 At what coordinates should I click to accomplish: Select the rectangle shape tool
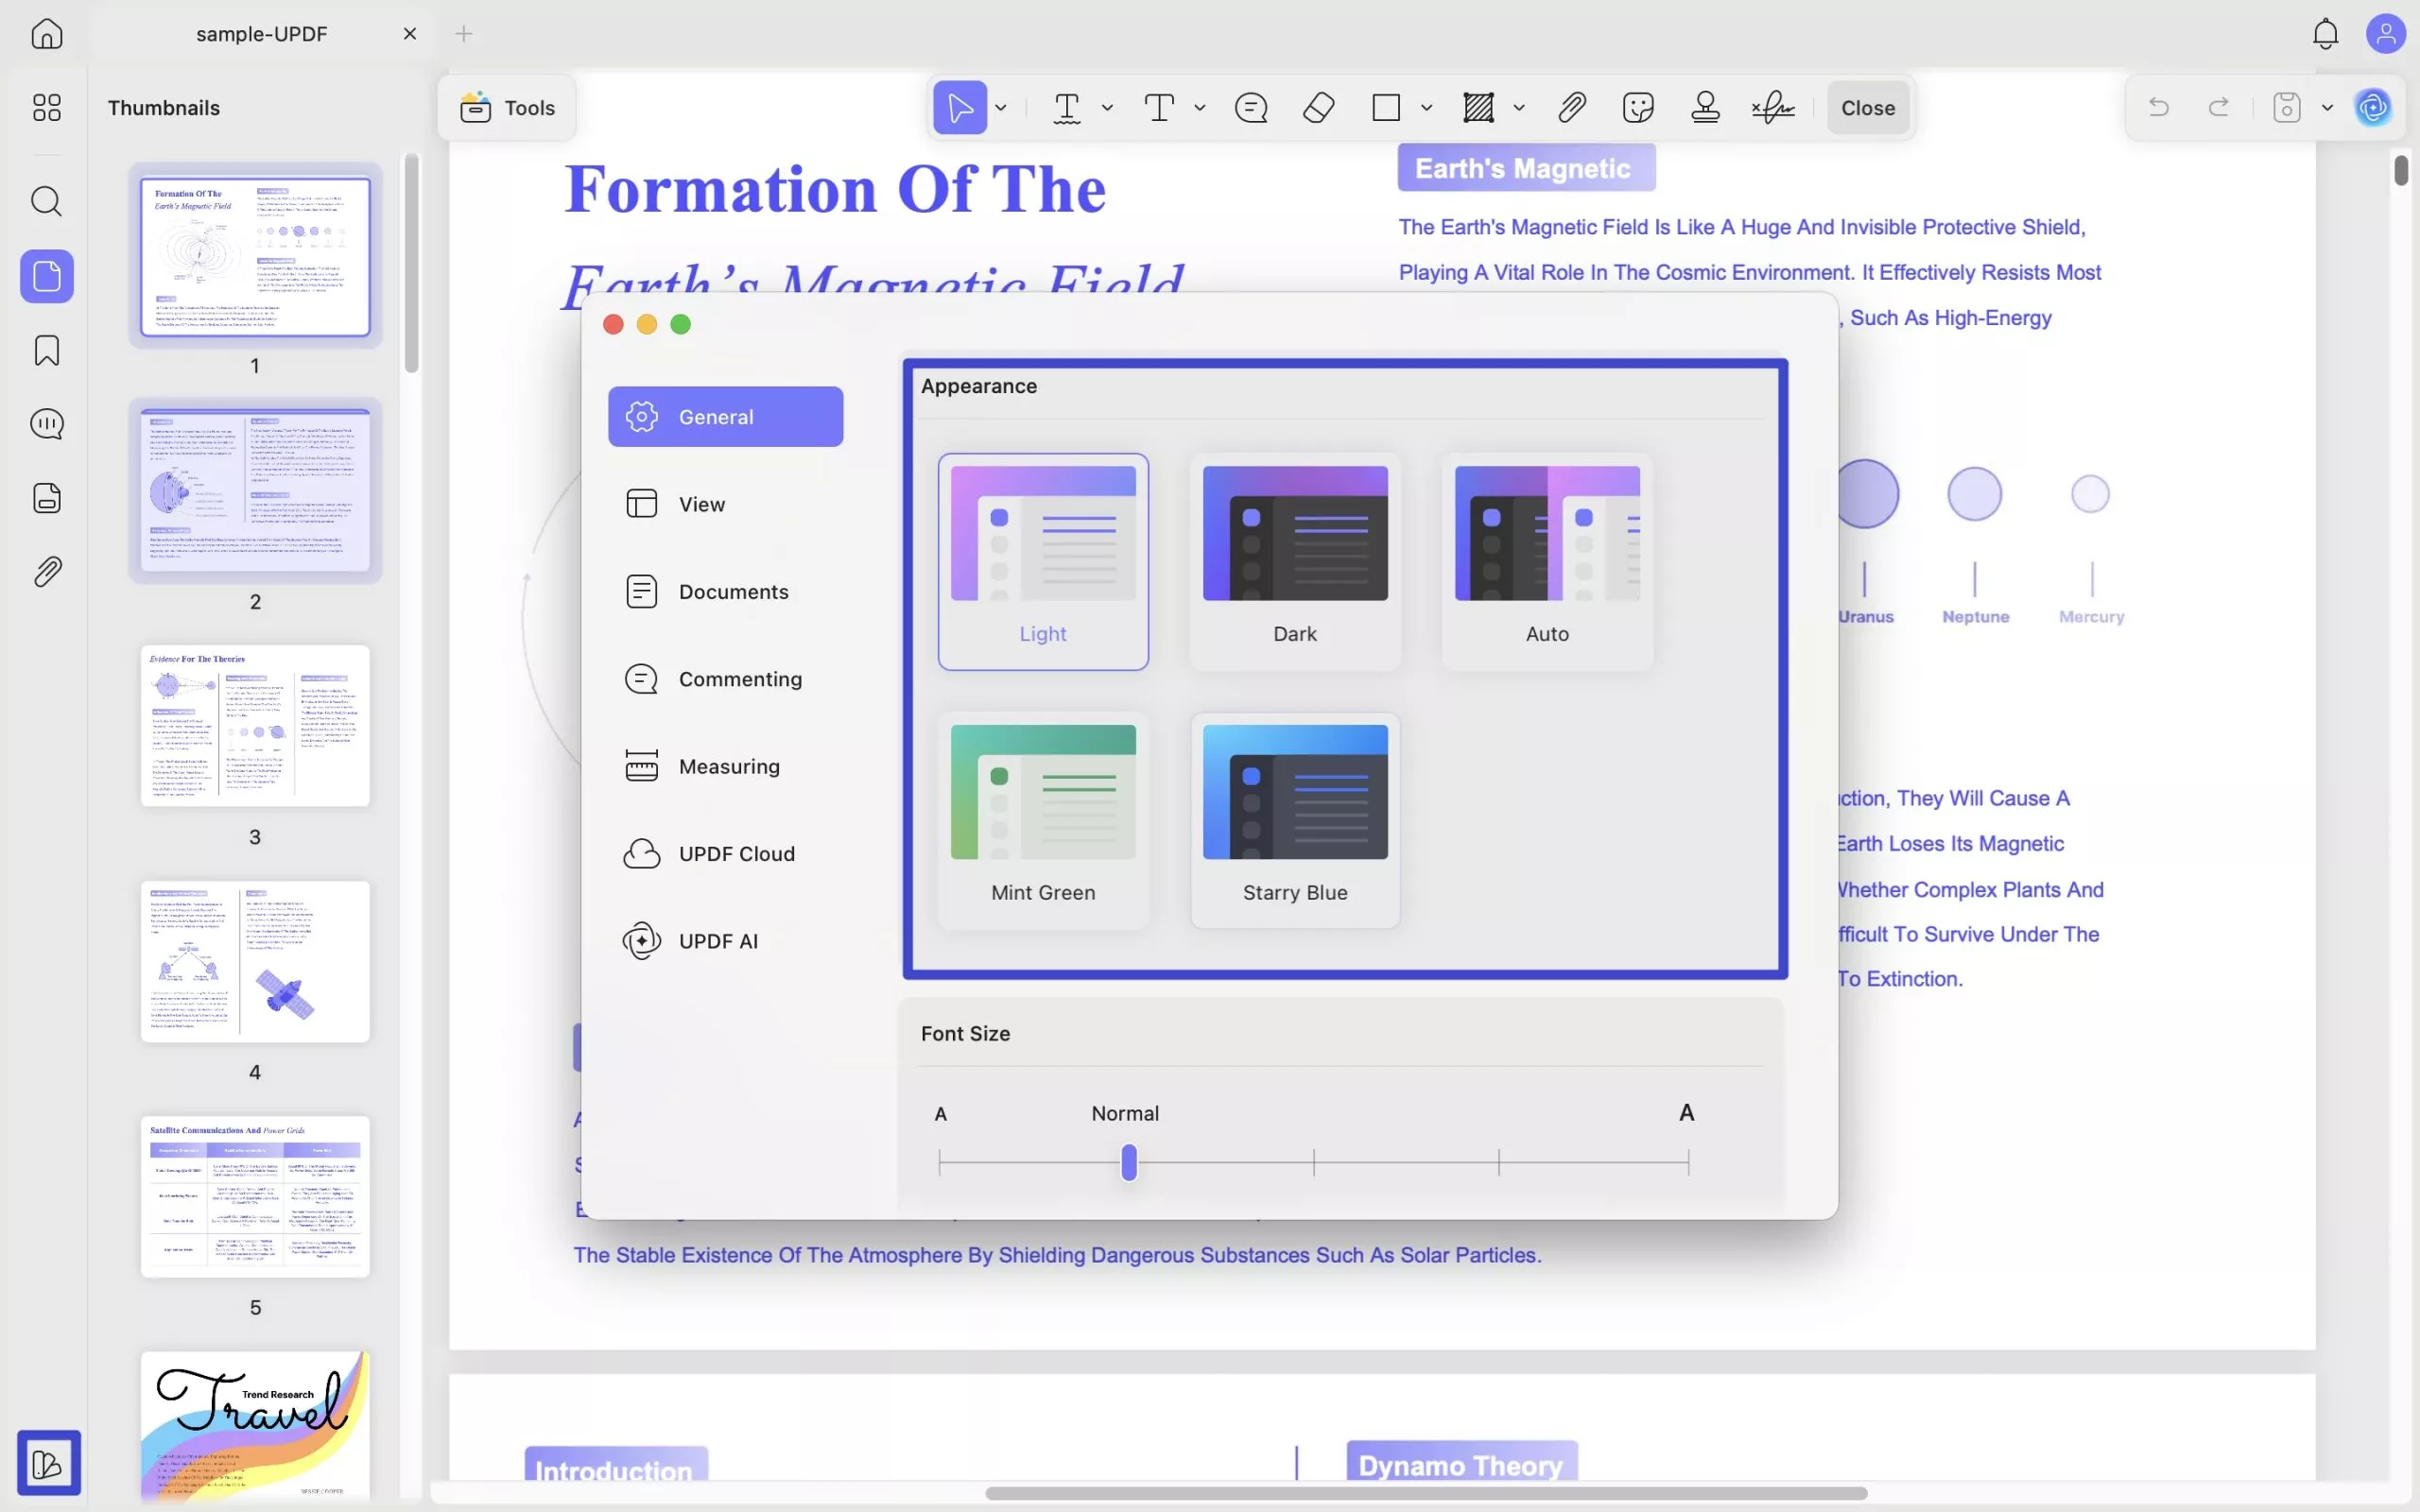[x=1386, y=107]
